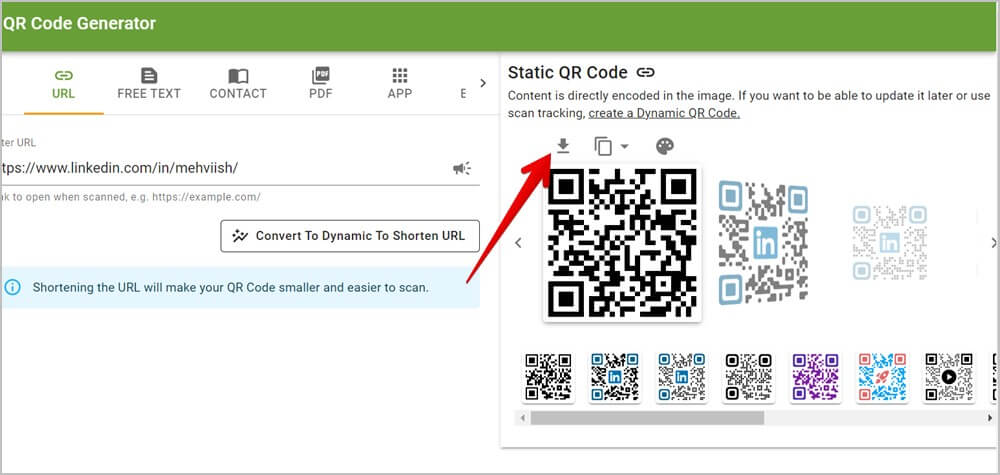Click Convert To Dynamic To Shorten URL
The height and width of the screenshot is (475, 1000).
click(350, 236)
